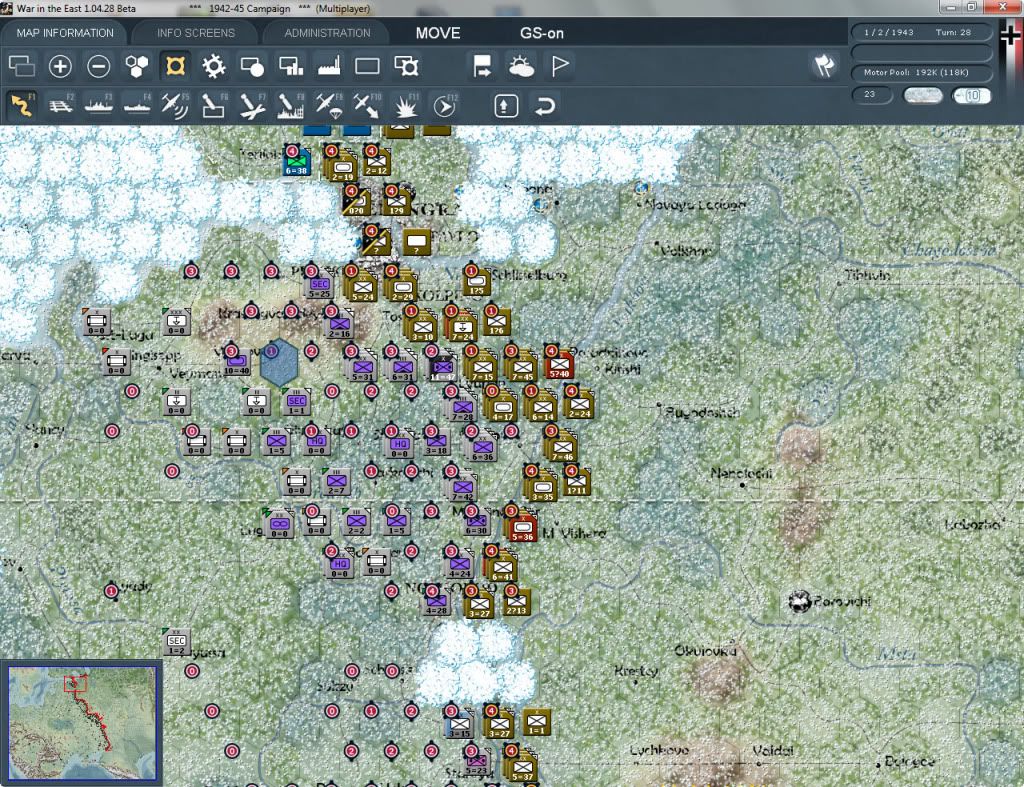Viewport: 1024px width, 787px height.
Task: Select the red 5=40 infantry counter
Action: [x=559, y=365]
